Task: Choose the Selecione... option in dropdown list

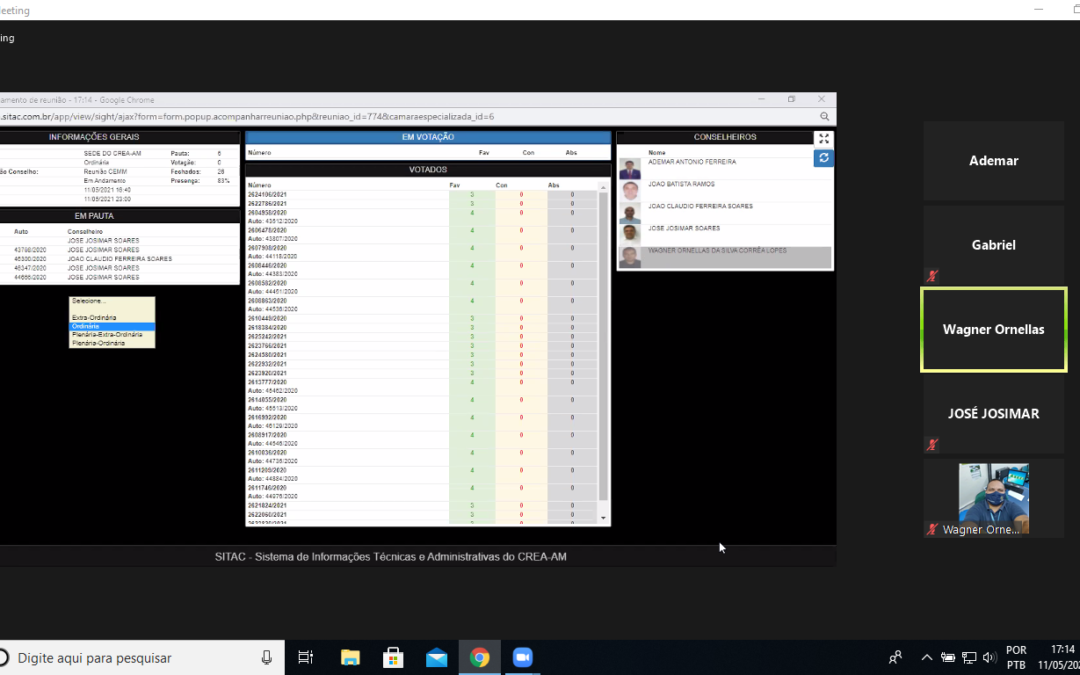Action: click(x=112, y=301)
